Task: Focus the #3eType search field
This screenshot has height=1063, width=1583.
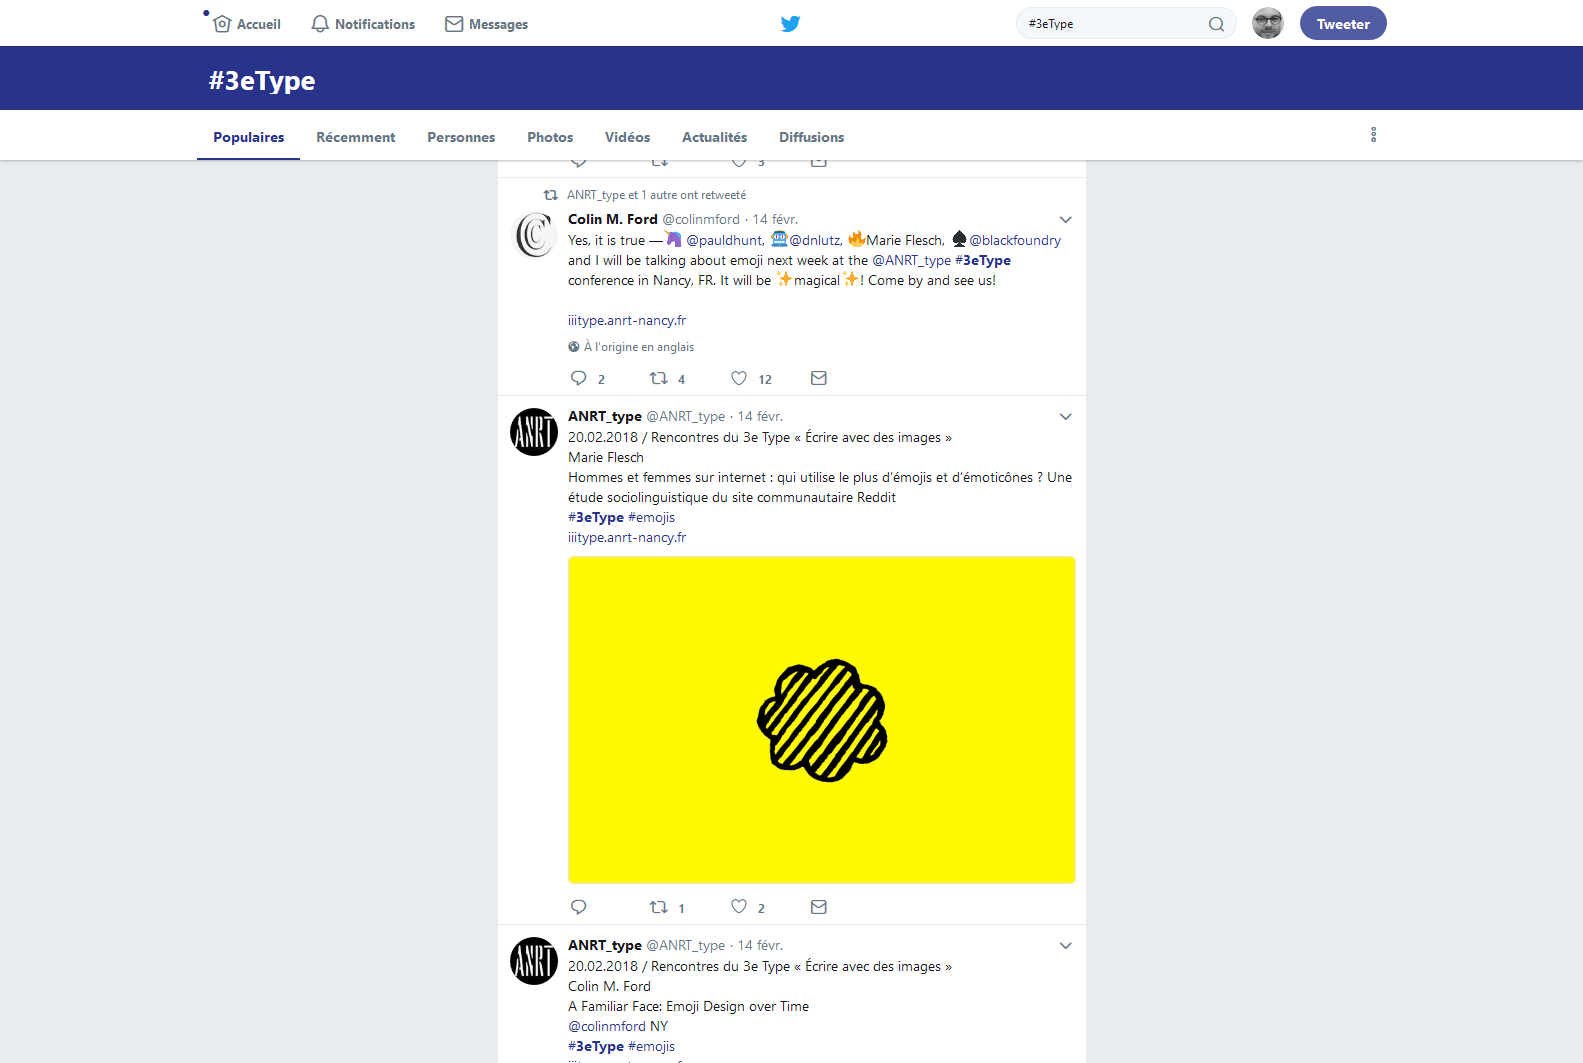Action: coord(1110,24)
